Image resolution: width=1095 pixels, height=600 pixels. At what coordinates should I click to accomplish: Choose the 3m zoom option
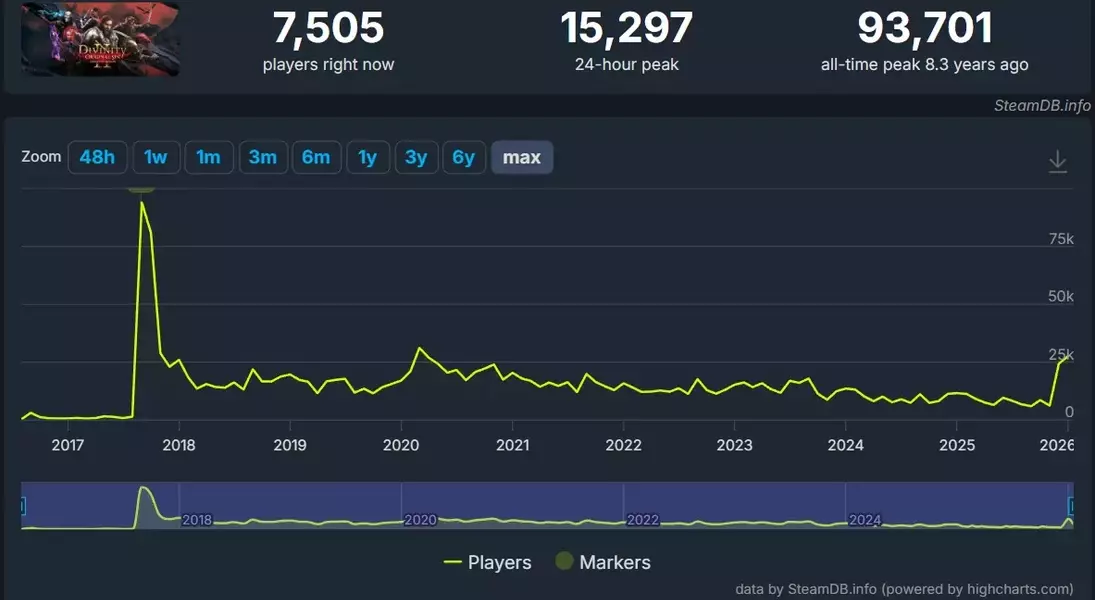(262, 157)
